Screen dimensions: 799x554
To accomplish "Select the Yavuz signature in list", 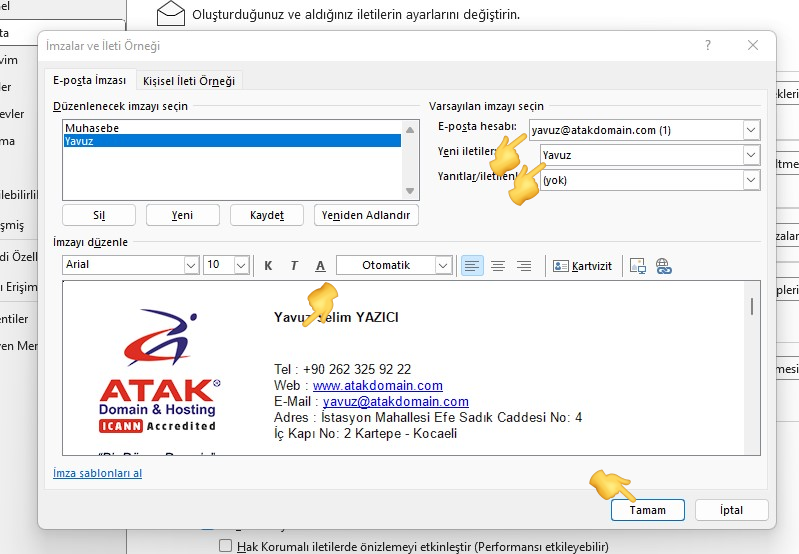I will point(232,141).
